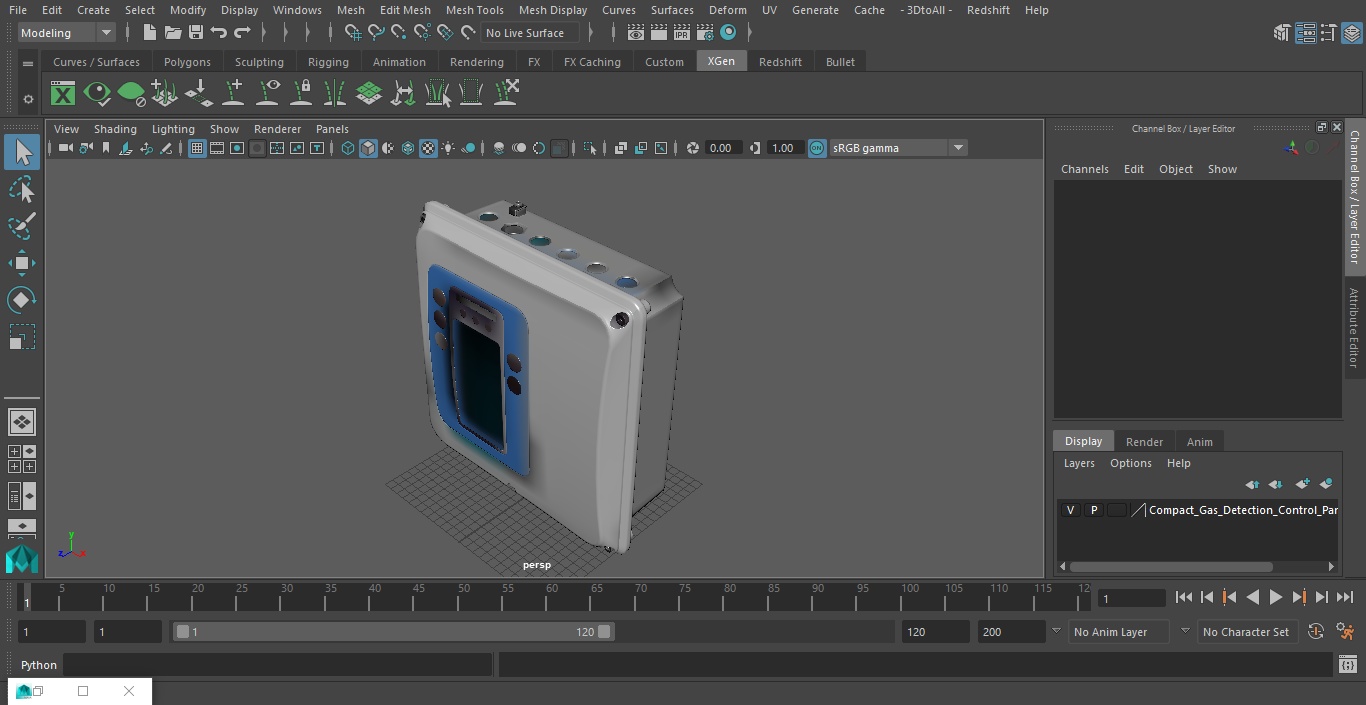Play animation forward button
This screenshot has width=1366, height=705.
[1276, 597]
